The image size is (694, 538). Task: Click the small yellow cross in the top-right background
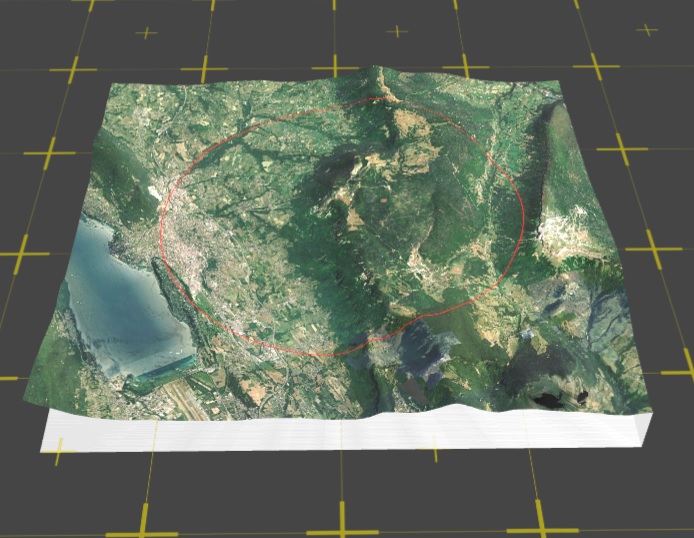coord(647,30)
